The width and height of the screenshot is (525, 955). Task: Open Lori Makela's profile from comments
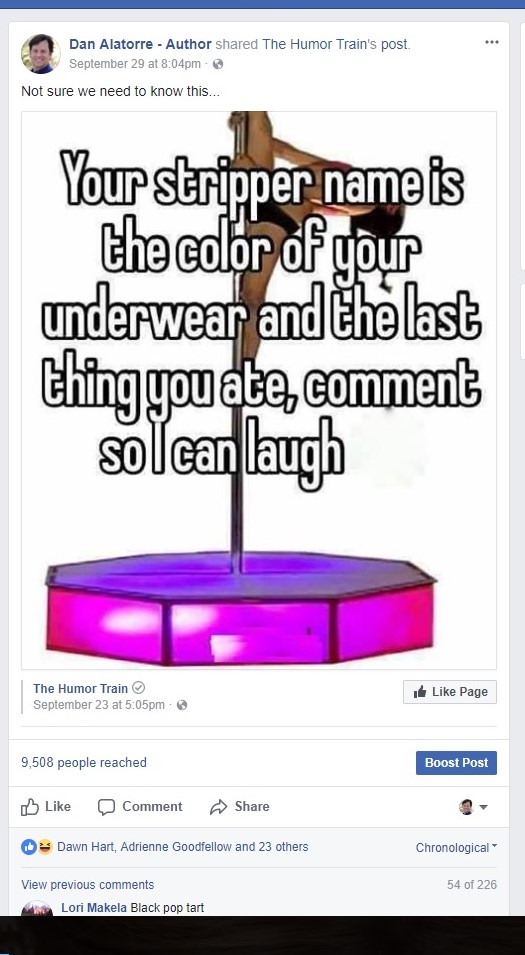pyautogui.click(x=94, y=907)
